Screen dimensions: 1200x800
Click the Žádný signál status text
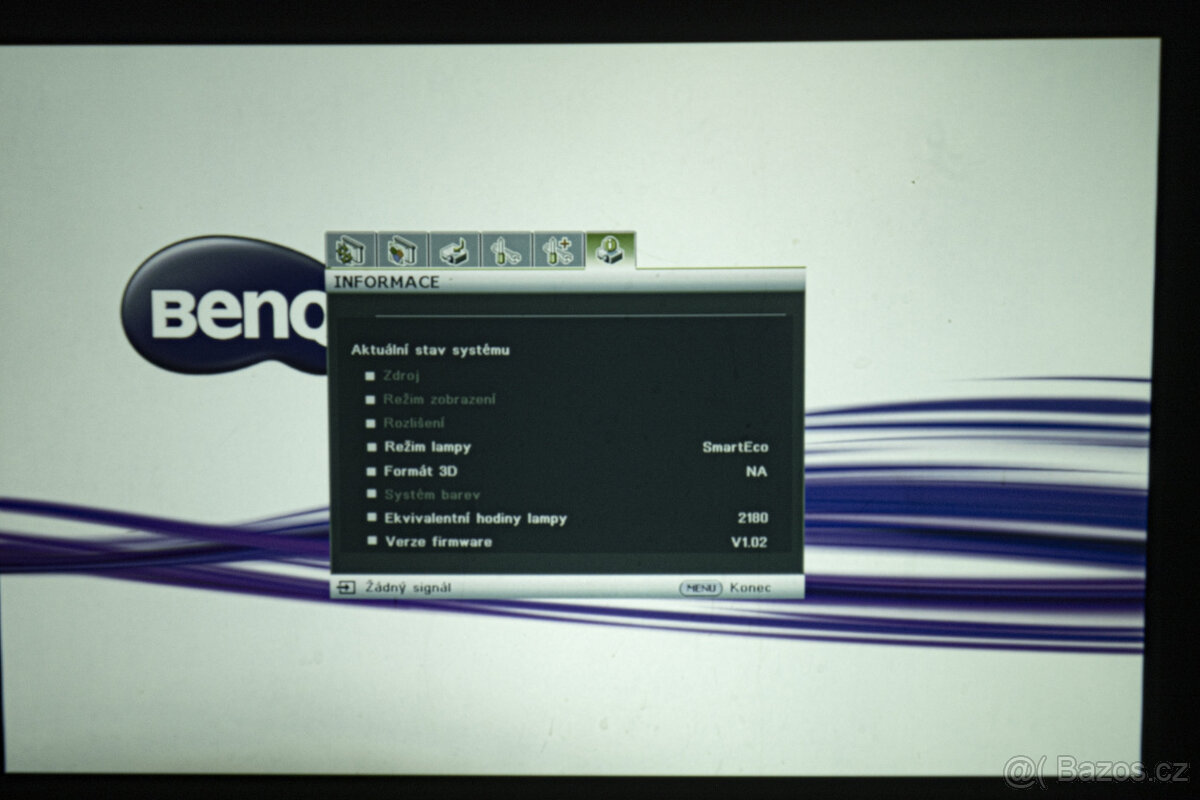coord(408,588)
